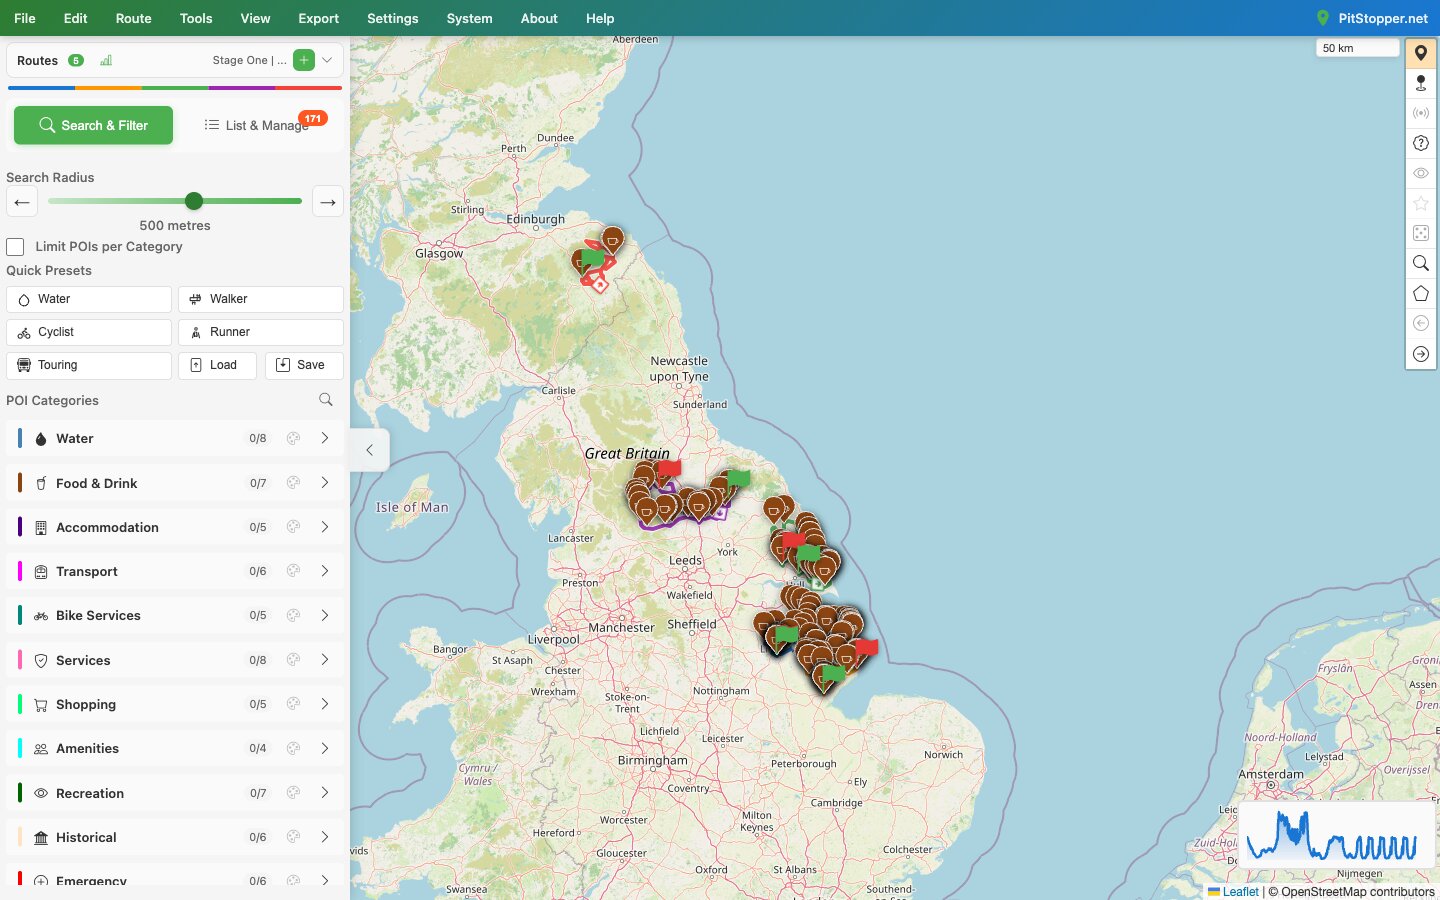Open colour palette for Recreation category

[x=293, y=793]
